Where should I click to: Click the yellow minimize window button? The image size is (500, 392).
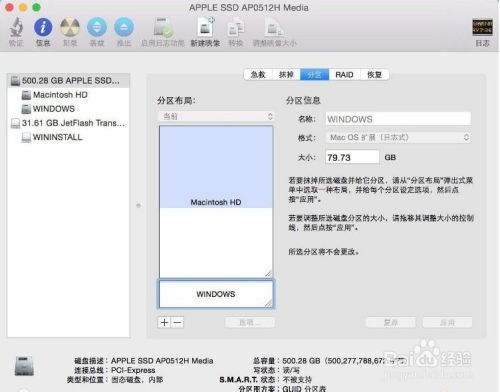pos(23,7)
